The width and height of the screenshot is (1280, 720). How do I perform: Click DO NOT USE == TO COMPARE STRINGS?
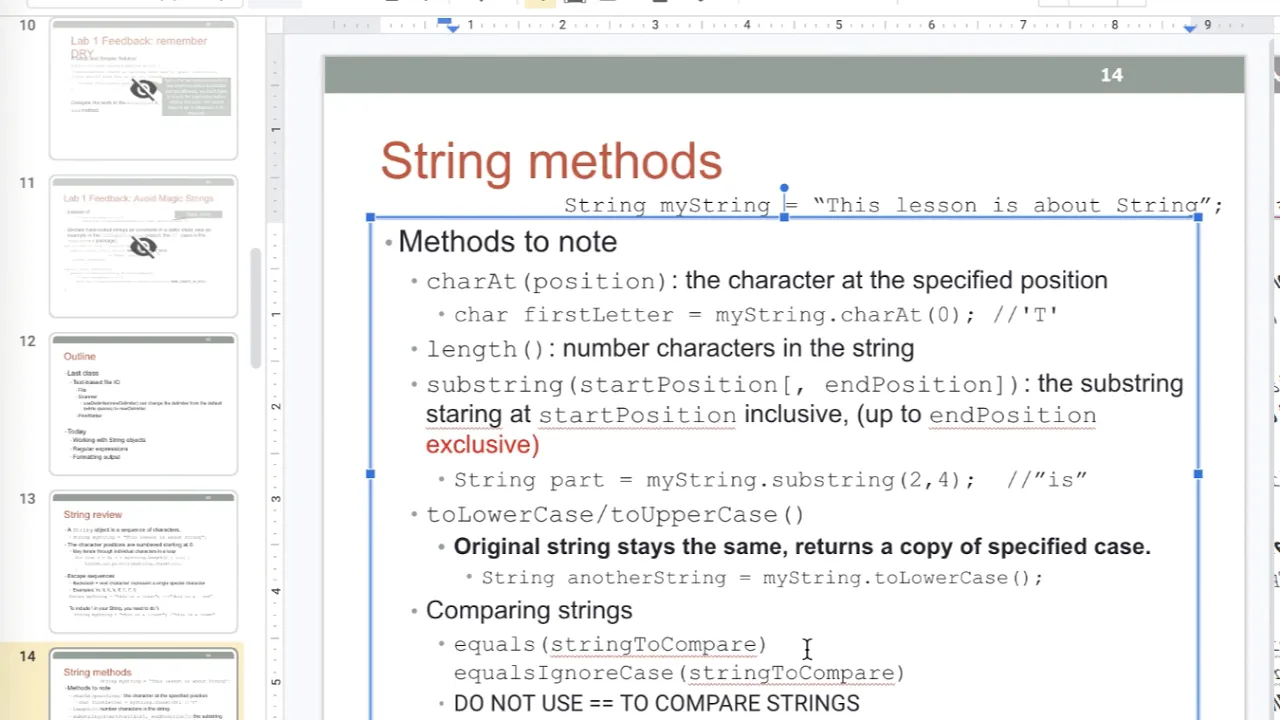coord(656,704)
